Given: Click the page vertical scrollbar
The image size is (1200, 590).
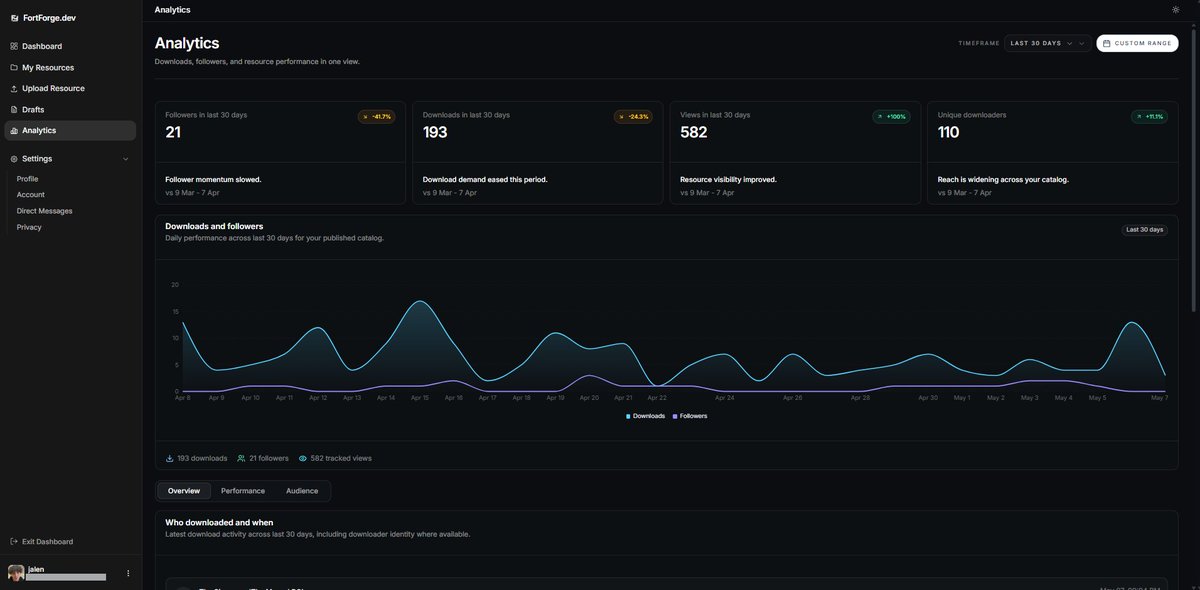Looking at the screenshot, I should pos(1195,170).
